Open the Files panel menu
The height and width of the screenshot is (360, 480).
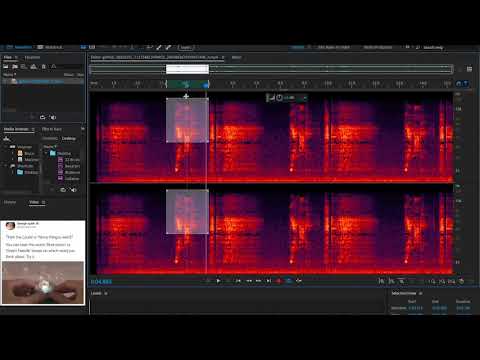16,57
